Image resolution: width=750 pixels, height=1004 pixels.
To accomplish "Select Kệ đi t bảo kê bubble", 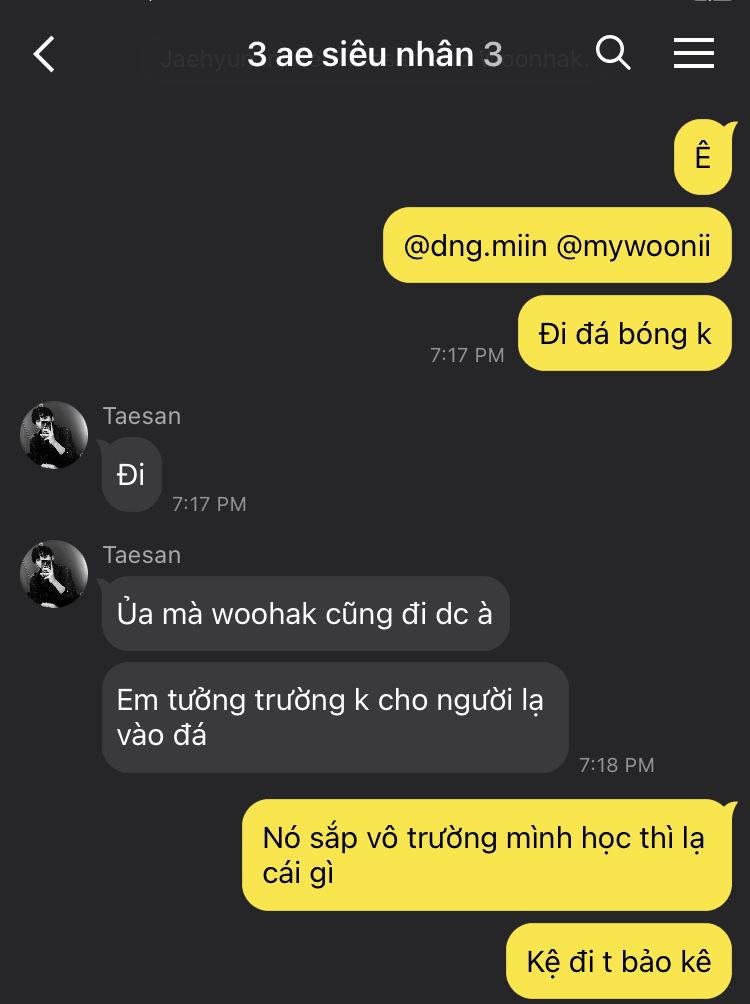I will tap(619, 961).
